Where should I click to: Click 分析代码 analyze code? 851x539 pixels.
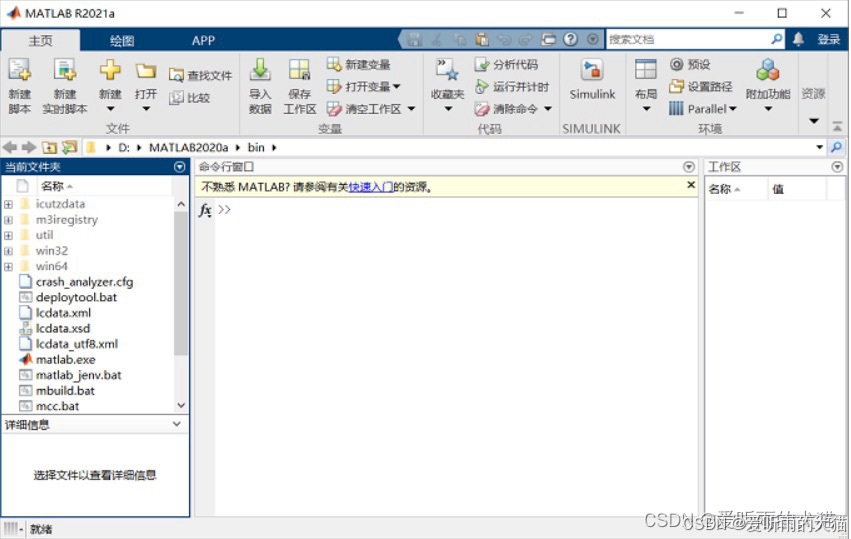coord(506,65)
